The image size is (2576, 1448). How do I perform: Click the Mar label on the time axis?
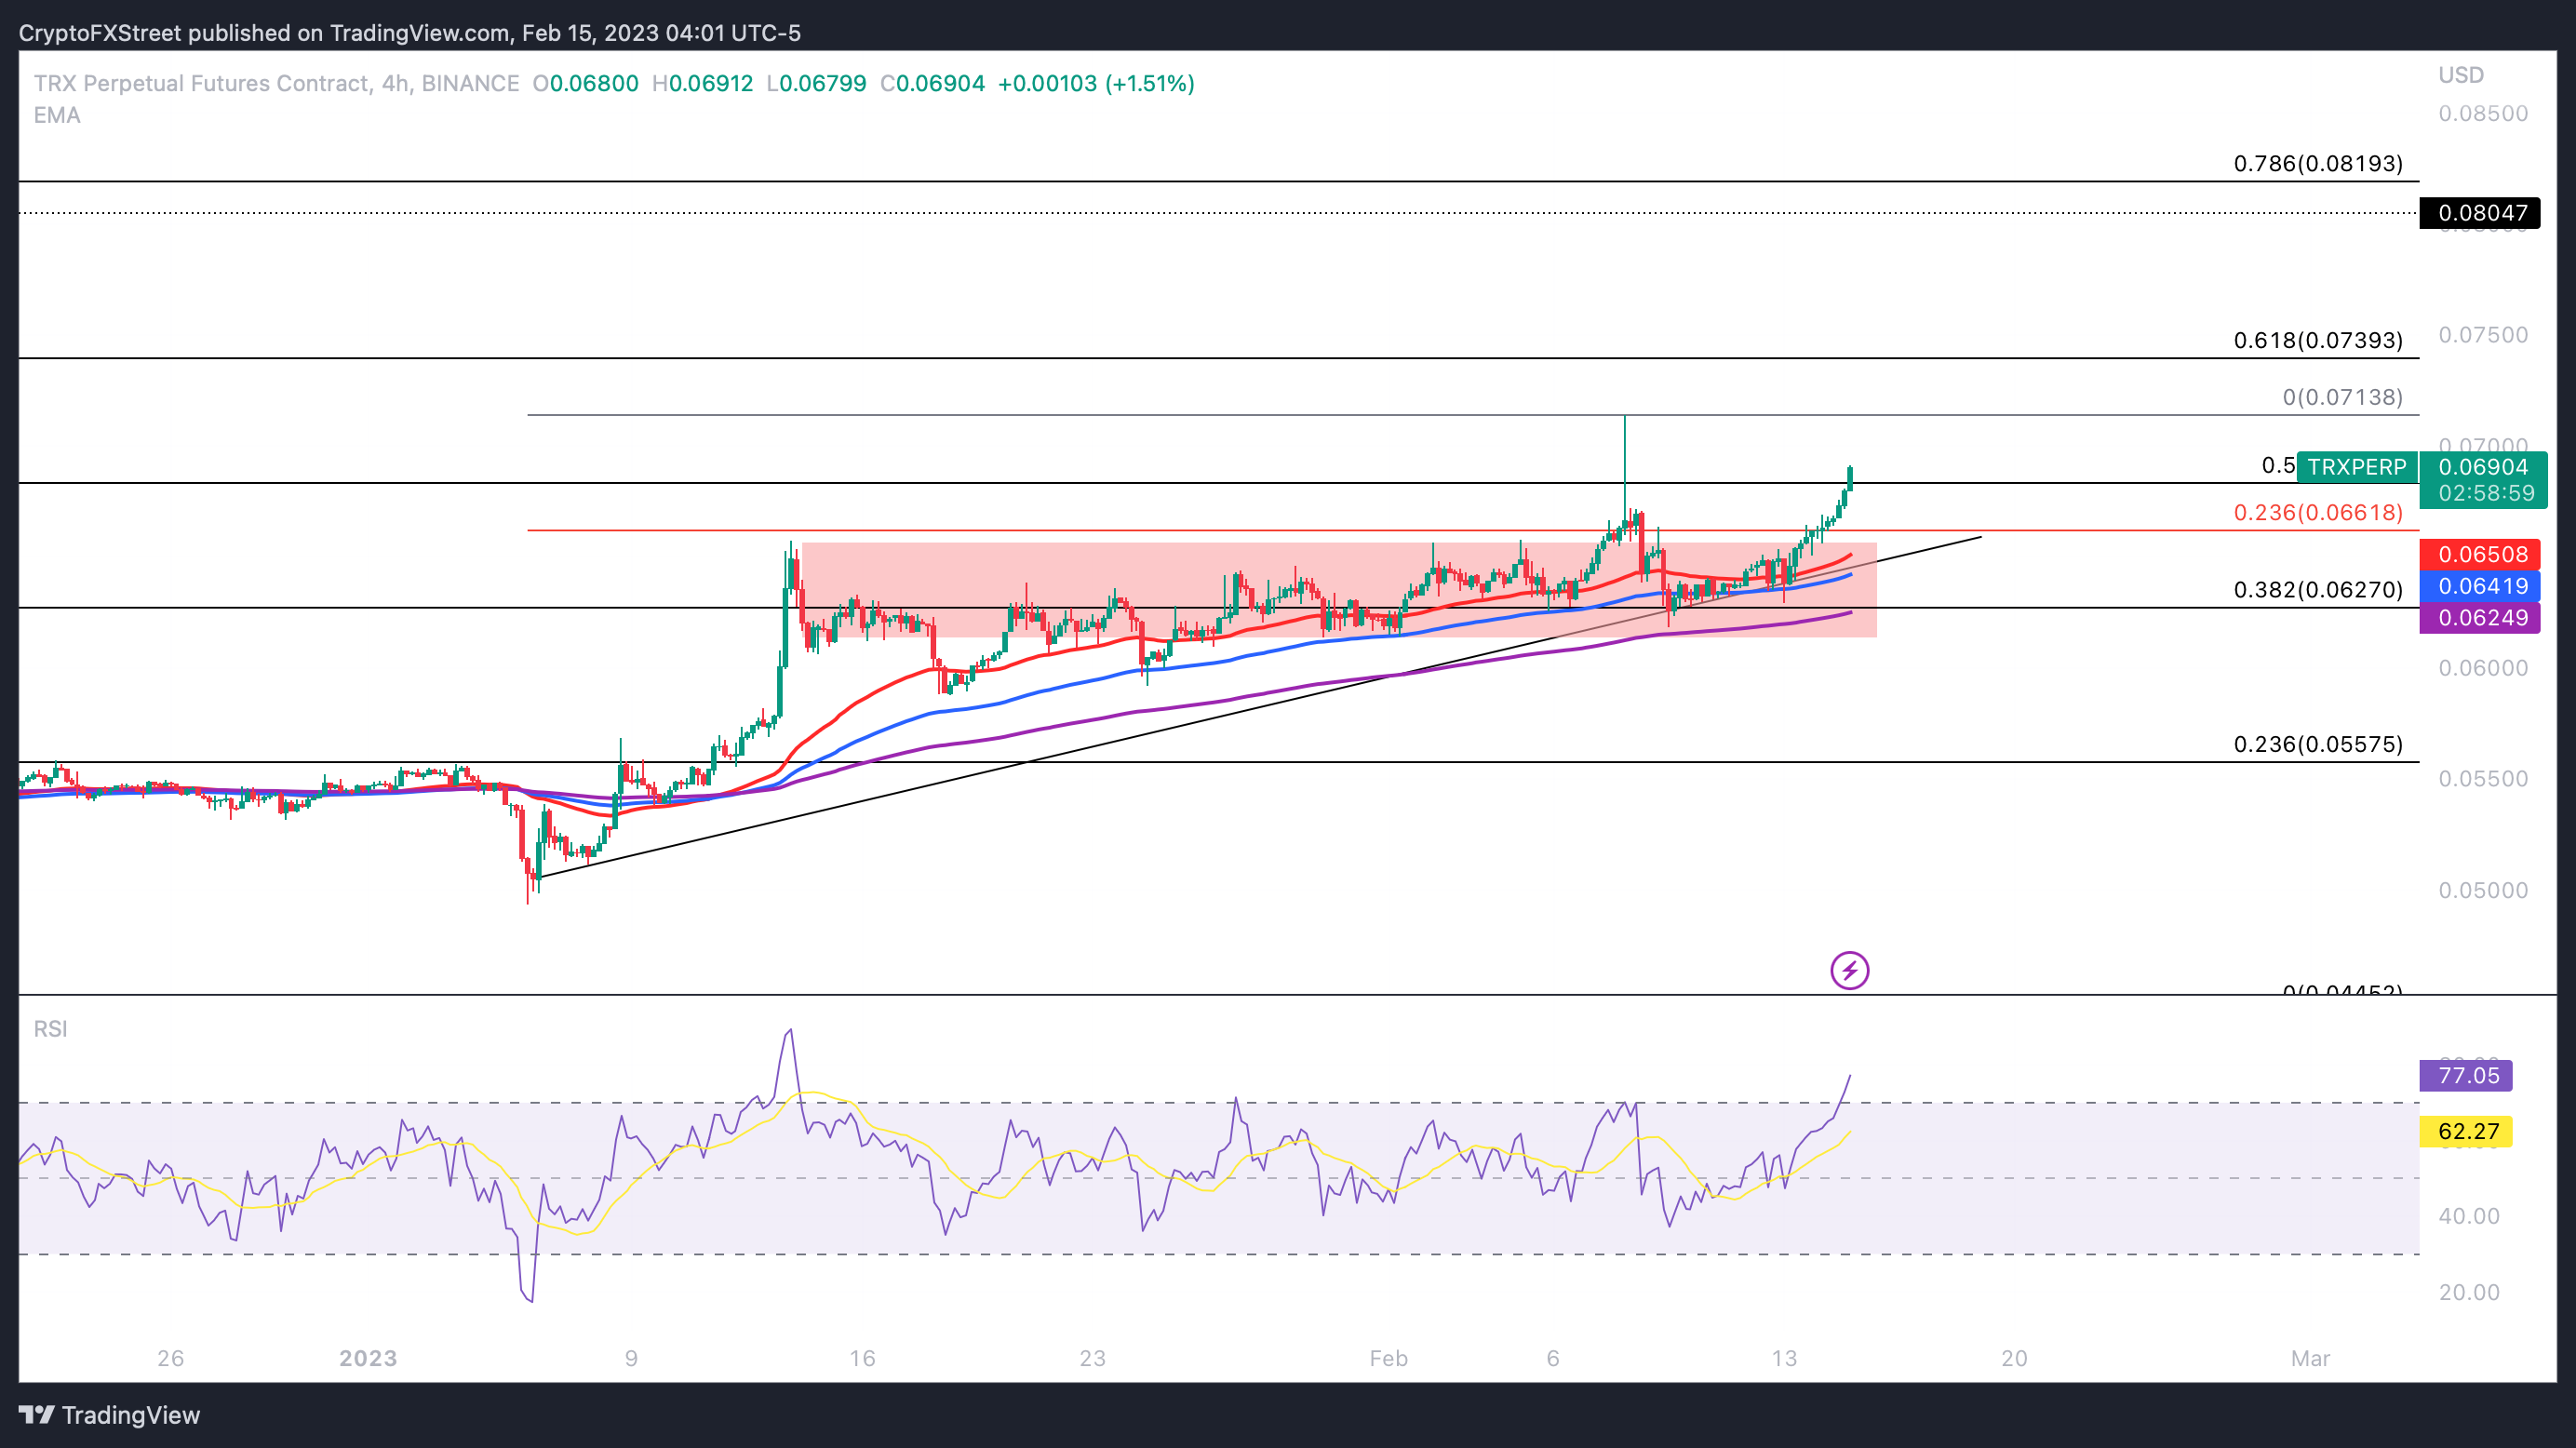pyautogui.click(x=2310, y=1358)
